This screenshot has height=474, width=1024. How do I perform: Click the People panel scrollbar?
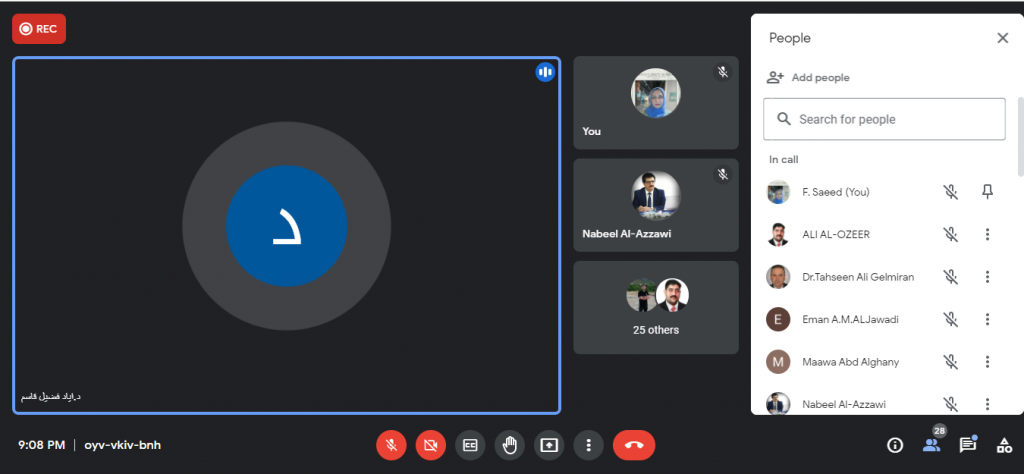1020,135
